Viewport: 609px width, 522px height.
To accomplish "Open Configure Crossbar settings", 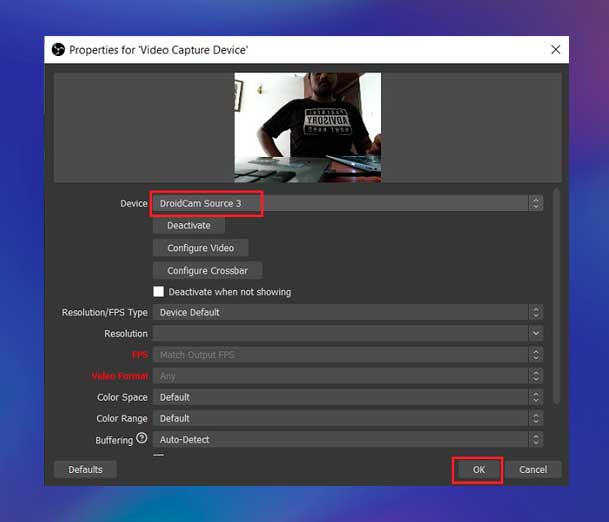I will click(x=207, y=271).
